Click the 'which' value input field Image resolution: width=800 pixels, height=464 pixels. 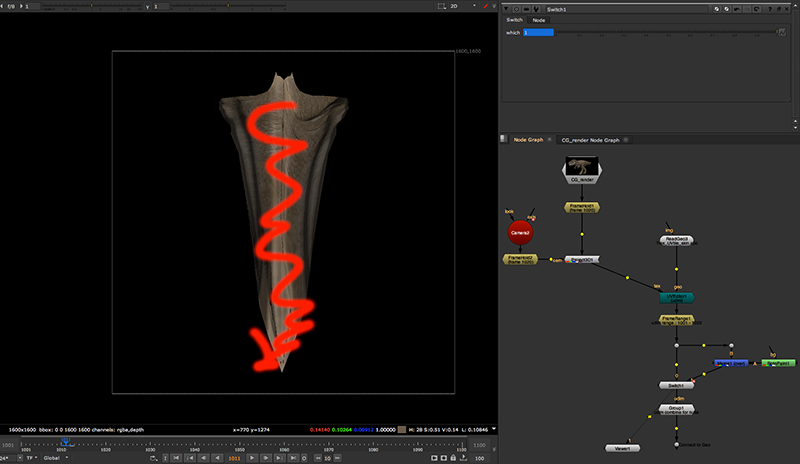538,33
